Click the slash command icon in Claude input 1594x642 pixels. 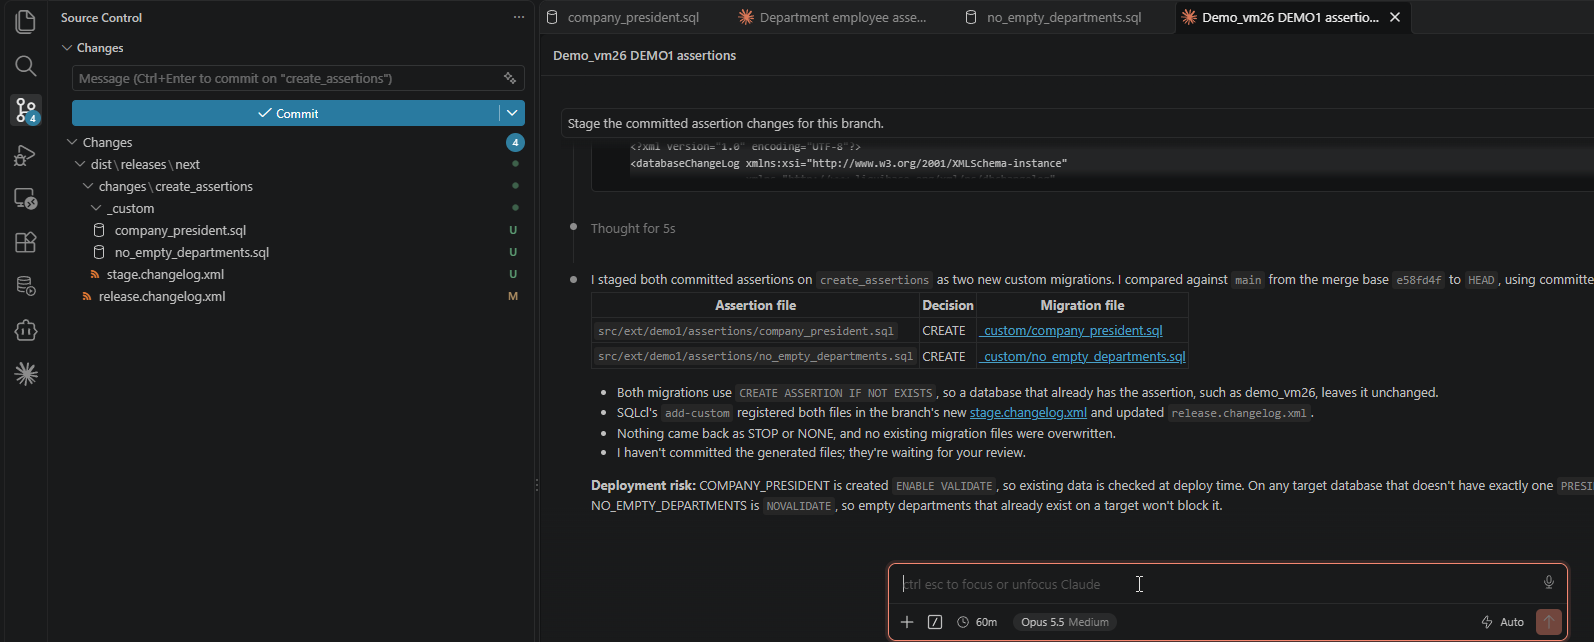click(935, 622)
